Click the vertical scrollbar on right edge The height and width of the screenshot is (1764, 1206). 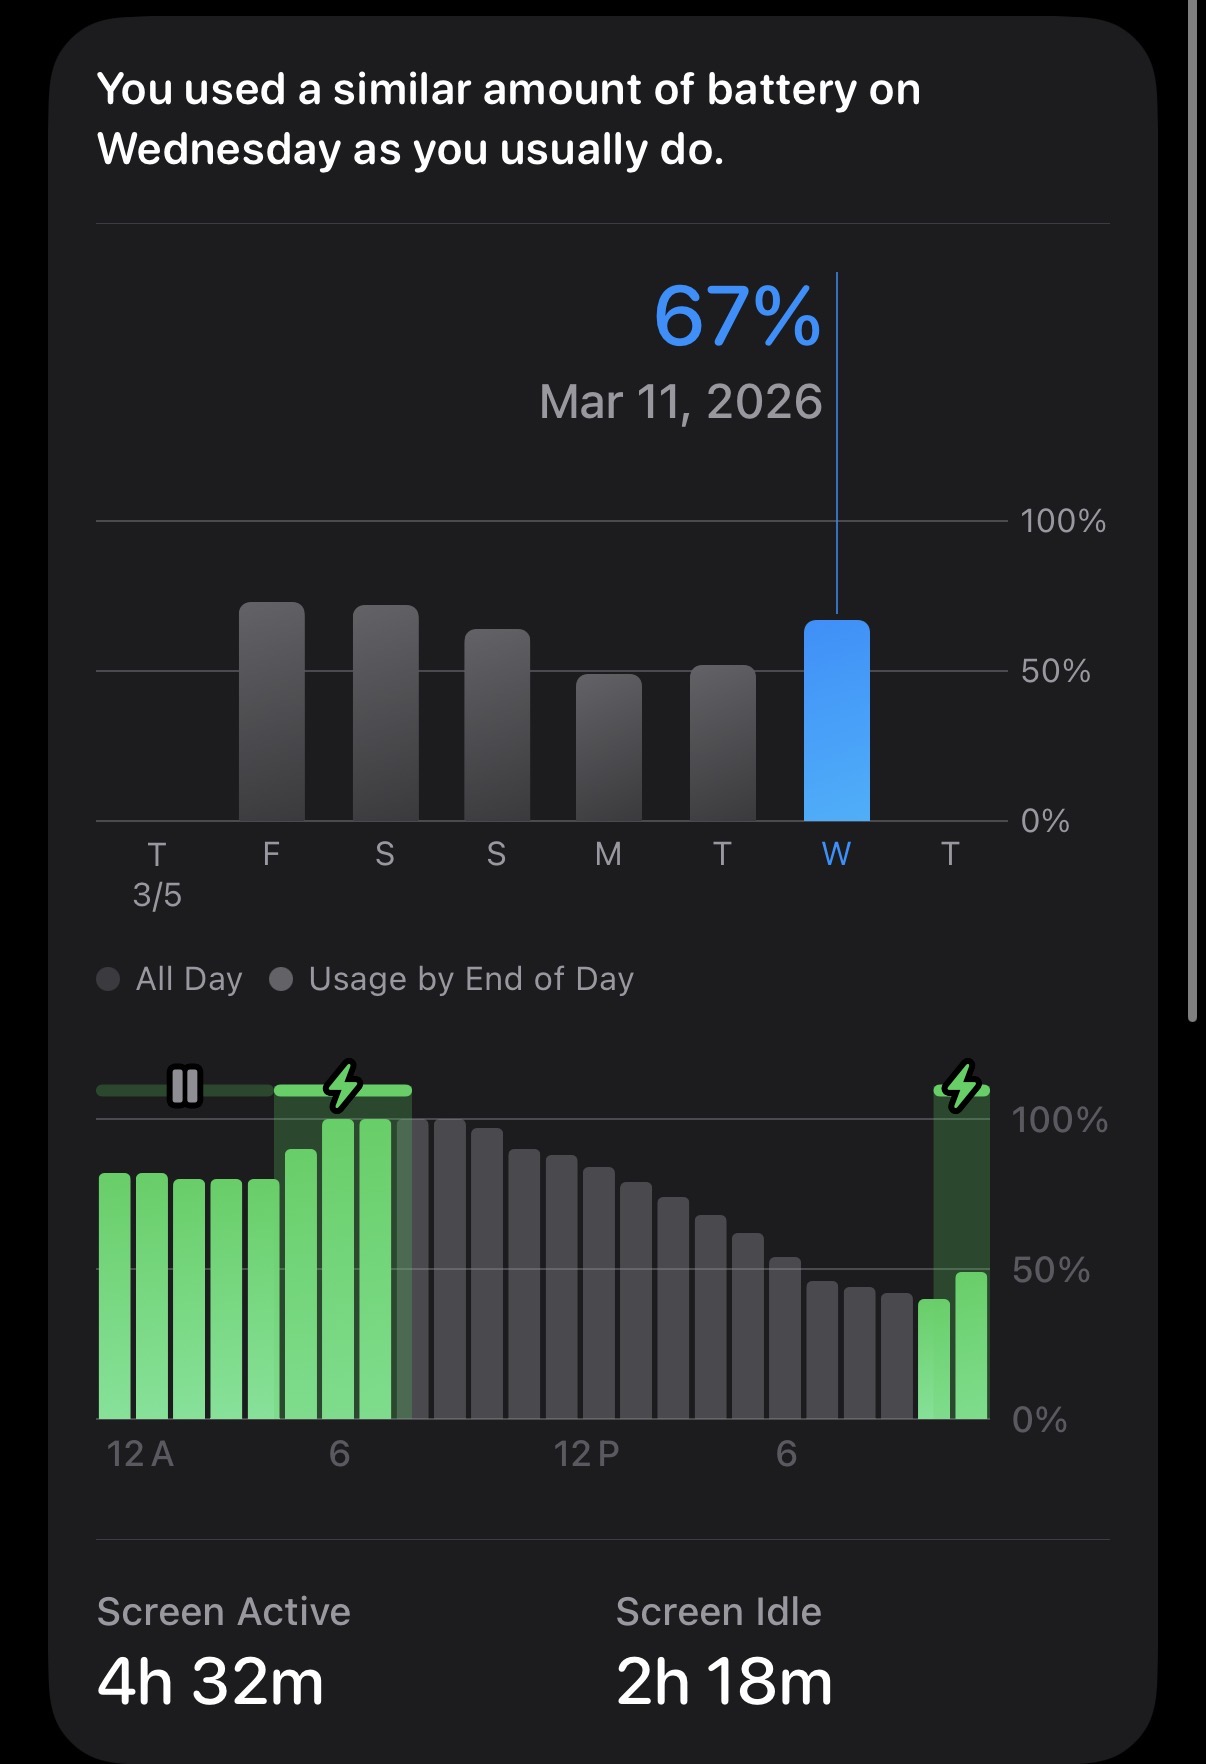1192,510
